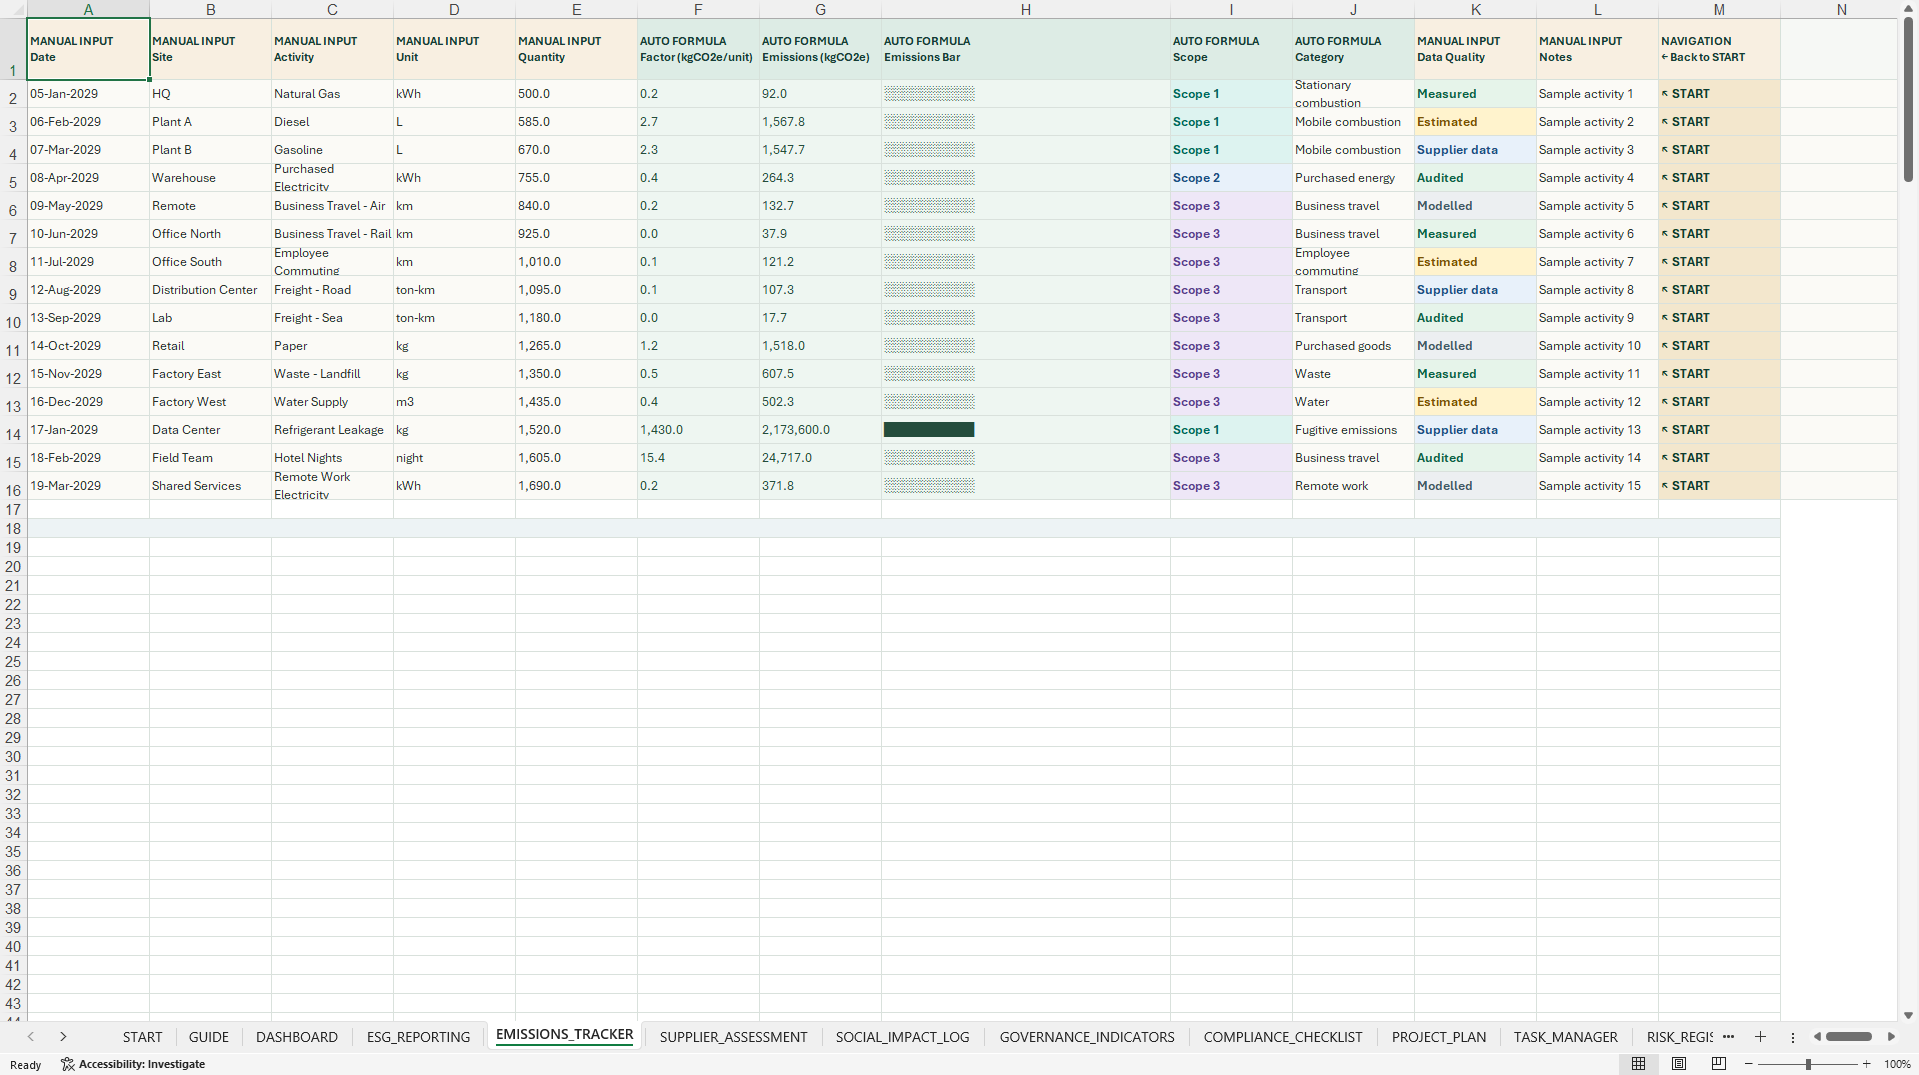Select the Fugitive emissions category cell
This screenshot has height=1075, width=1919.
click(1353, 430)
